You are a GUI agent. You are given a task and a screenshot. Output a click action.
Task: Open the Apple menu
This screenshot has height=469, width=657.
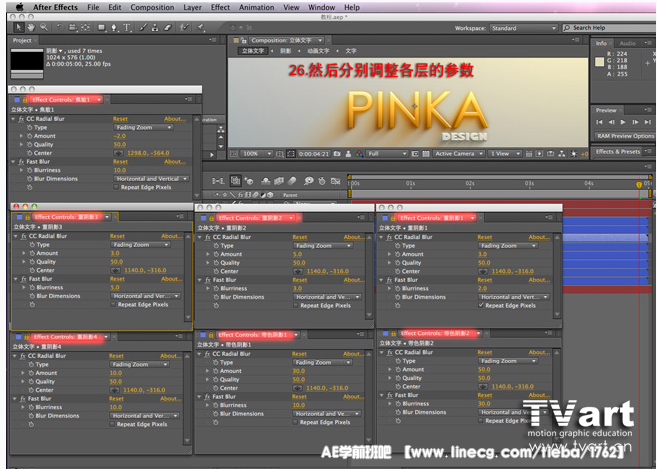(x=20, y=7)
